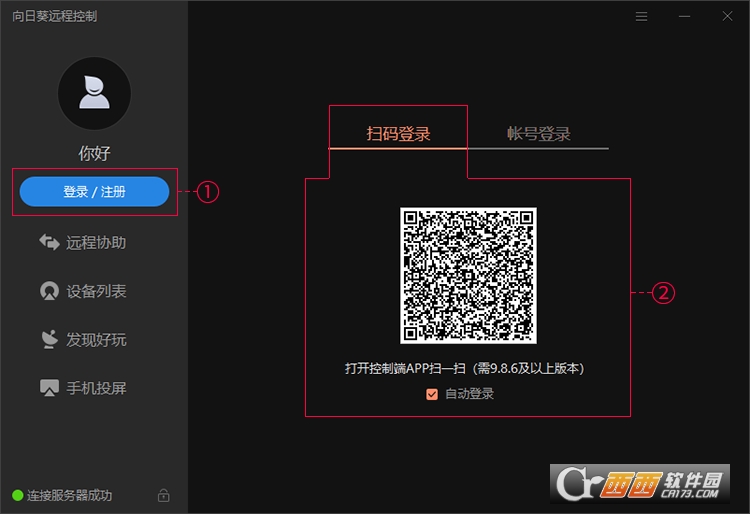Close the 向日葵 window
The image size is (750, 514).
click(728, 17)
